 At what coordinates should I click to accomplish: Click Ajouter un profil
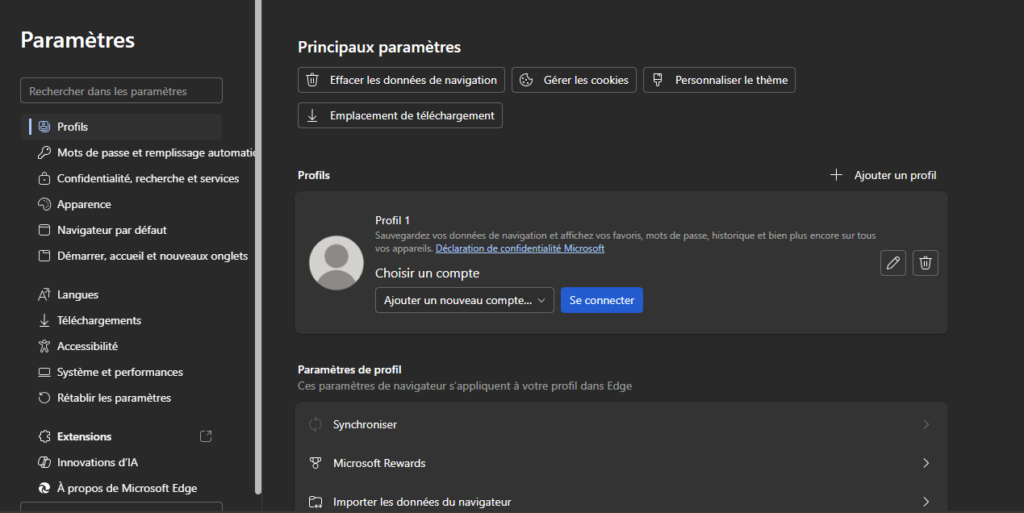tap(883, 175)
